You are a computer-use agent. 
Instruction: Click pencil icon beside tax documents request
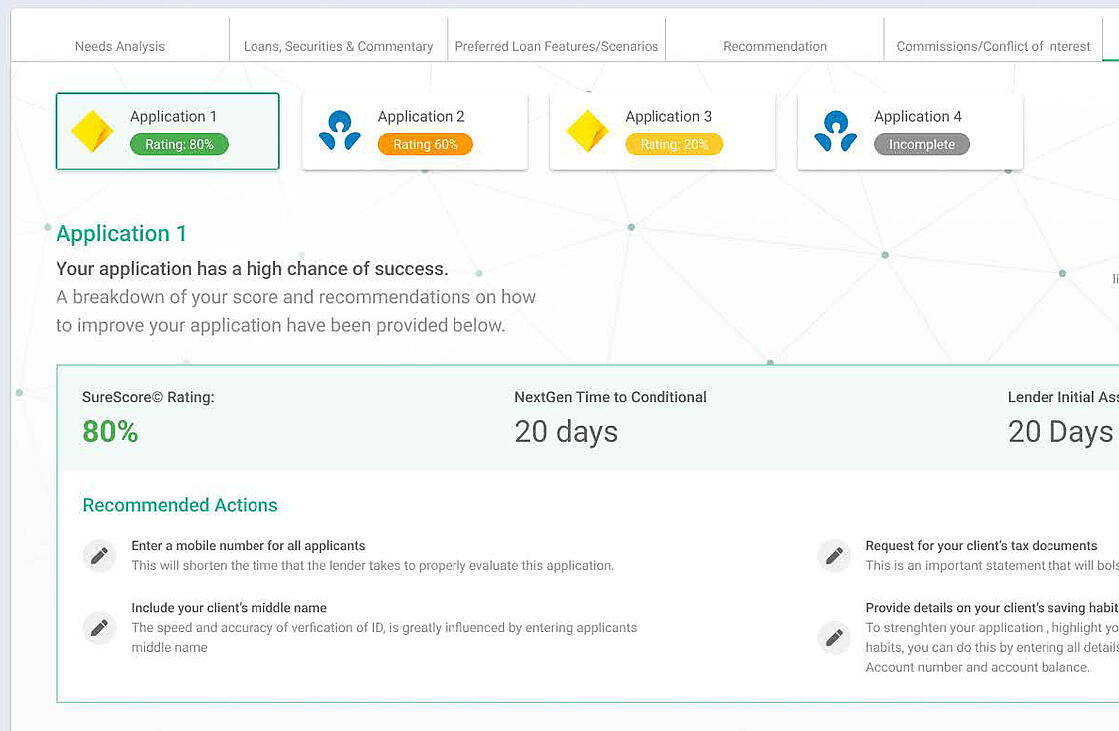834,555
